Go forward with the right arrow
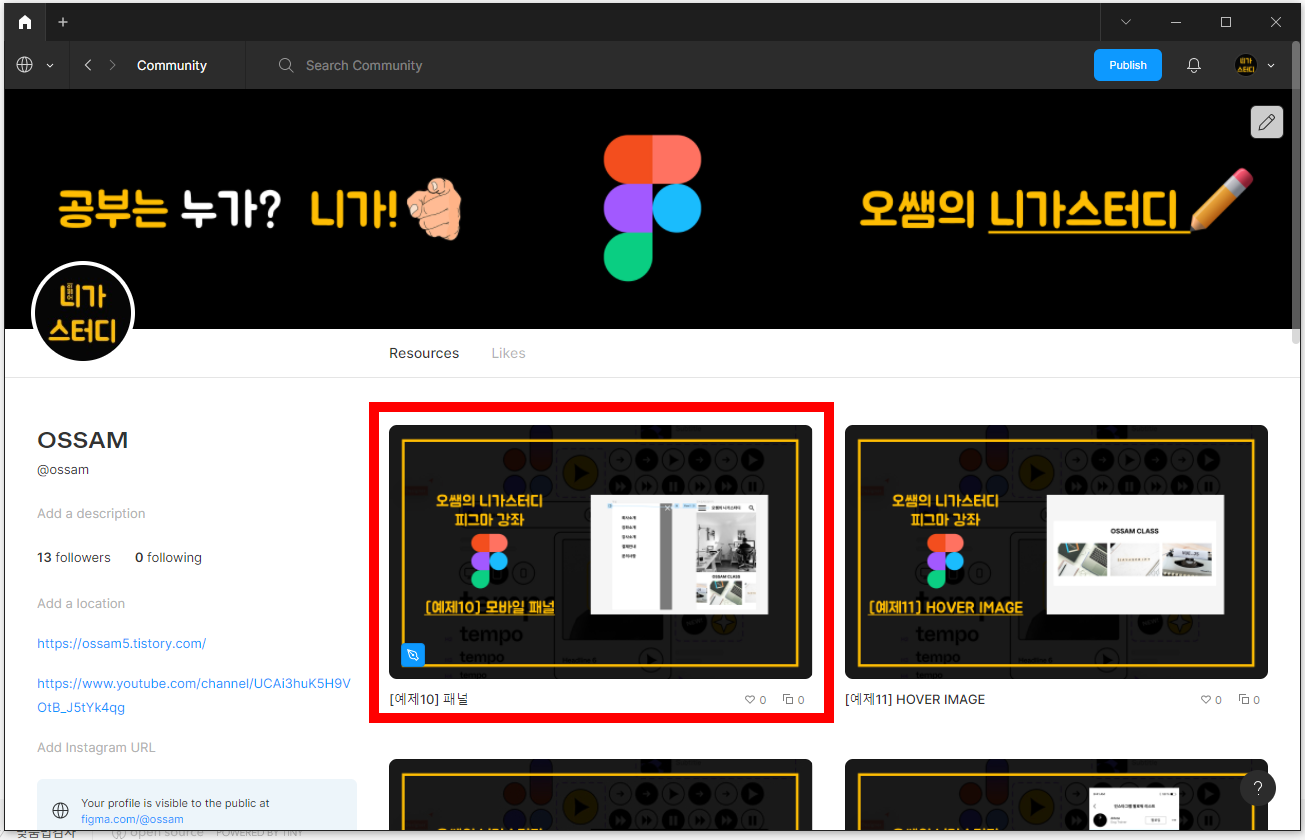 [x=112, y=65]
